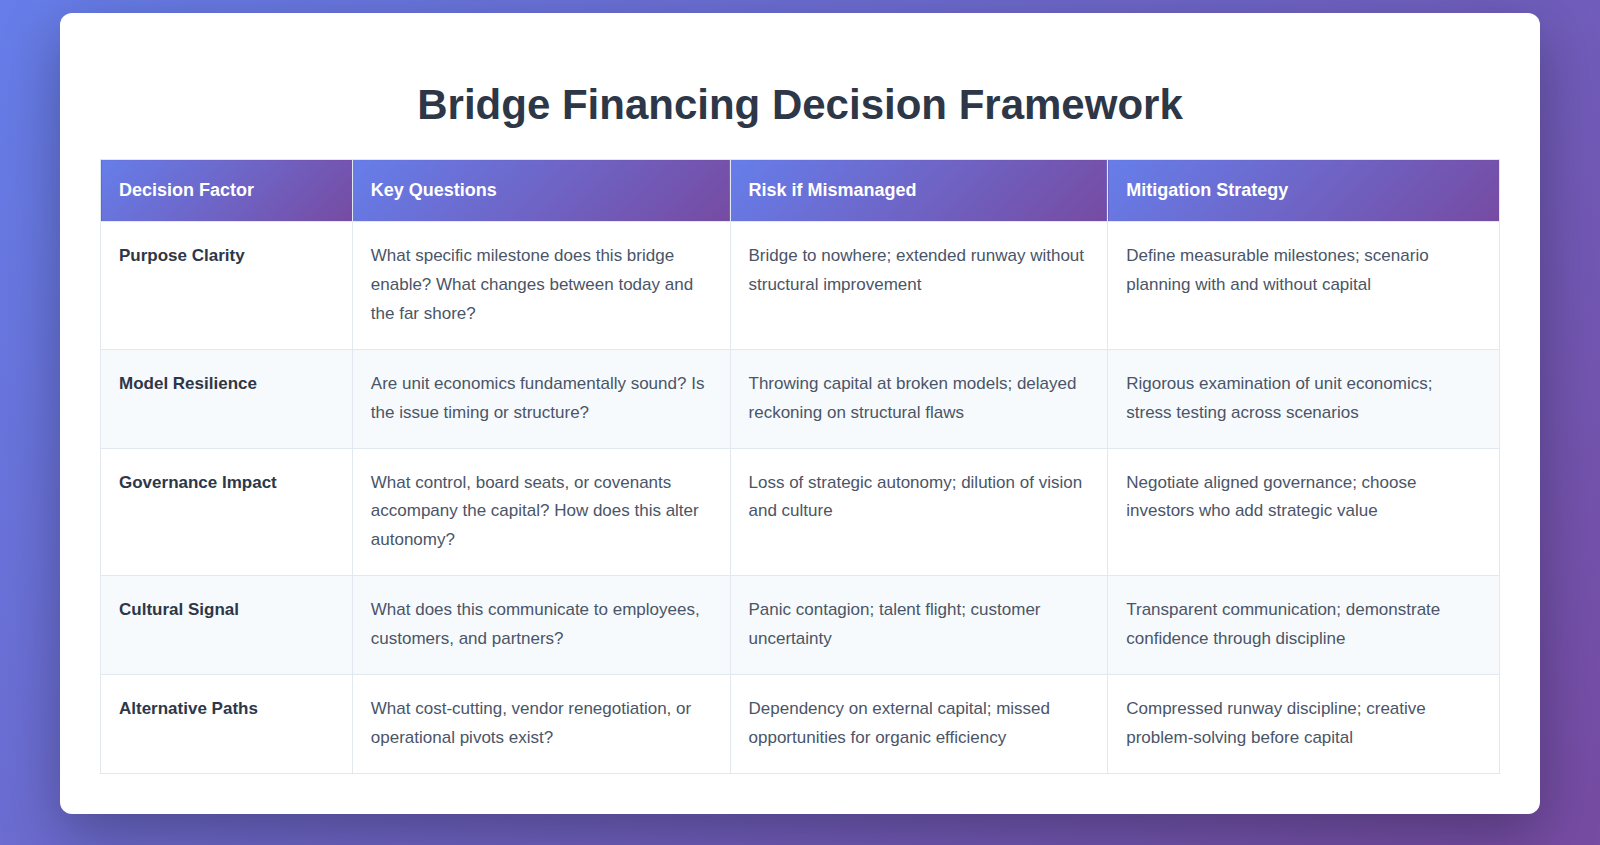Screen dimensions: 1600x845
Task: Click the Key Questions column header
Action: click(433, 190)
